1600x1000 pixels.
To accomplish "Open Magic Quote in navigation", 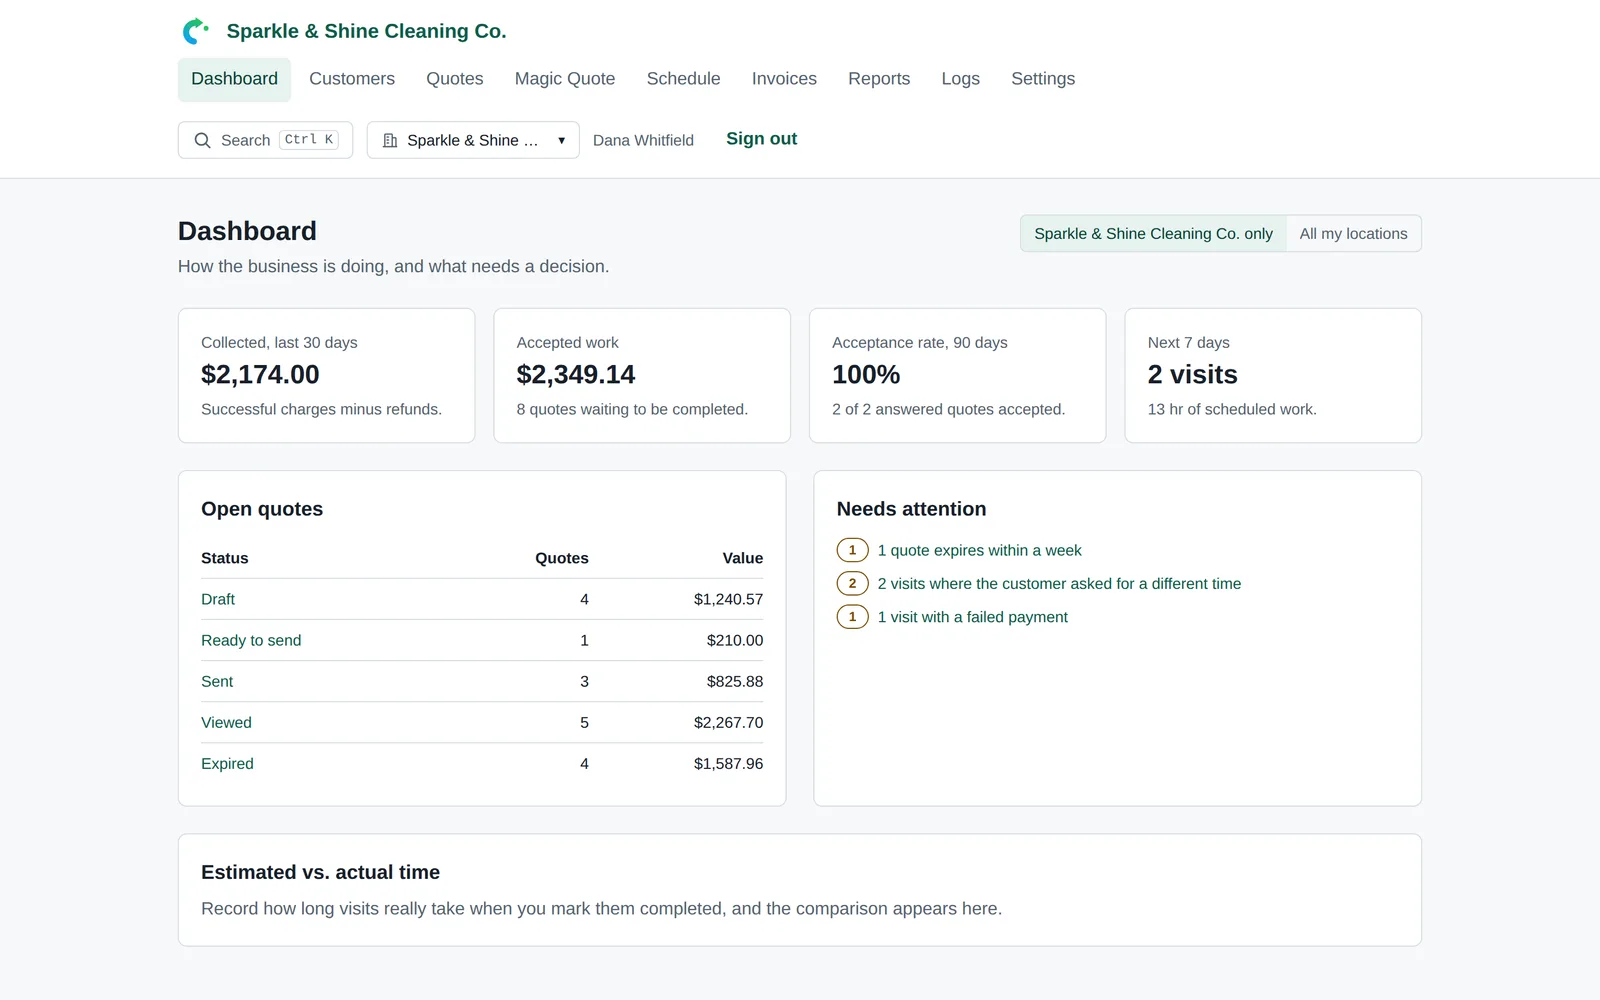I will coord(565,79).
